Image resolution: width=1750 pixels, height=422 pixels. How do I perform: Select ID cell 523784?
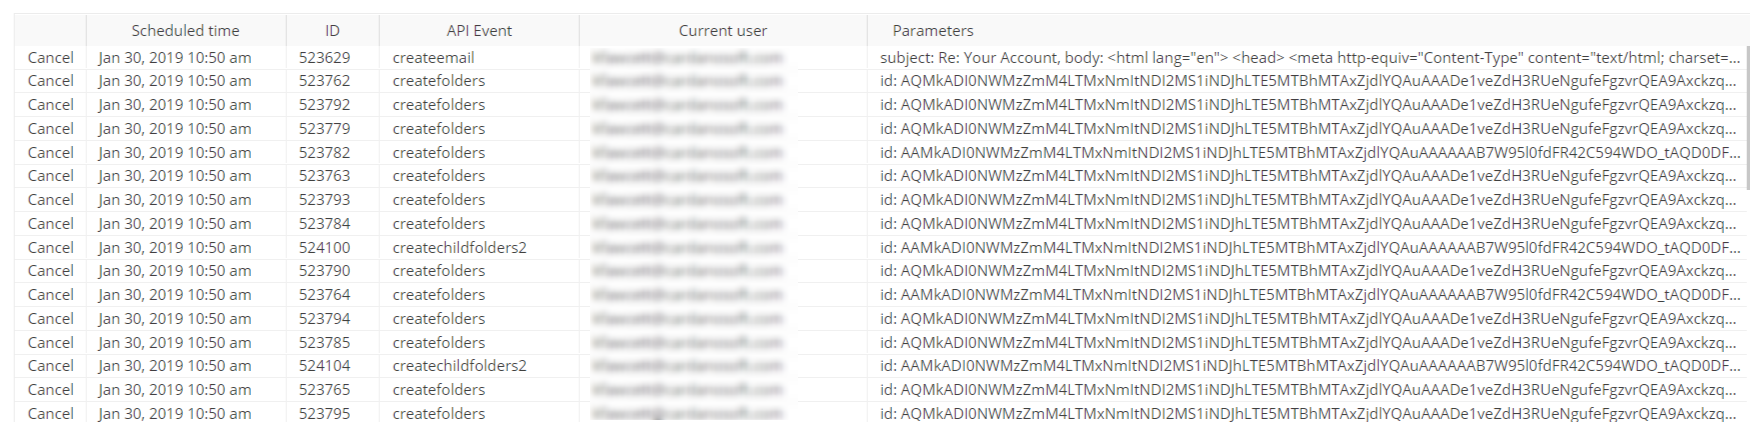(324, 224)
